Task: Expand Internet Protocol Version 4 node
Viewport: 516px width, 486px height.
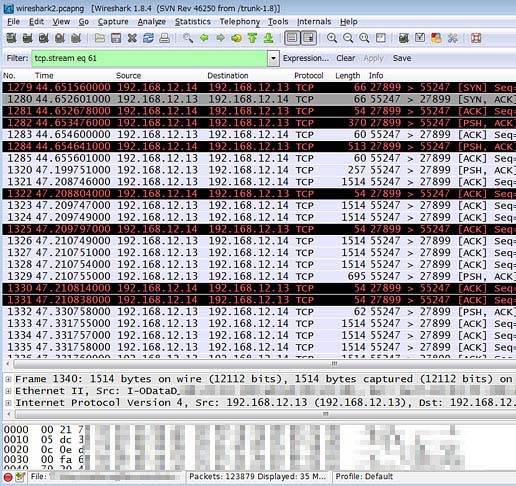Action: coord(8,403)
